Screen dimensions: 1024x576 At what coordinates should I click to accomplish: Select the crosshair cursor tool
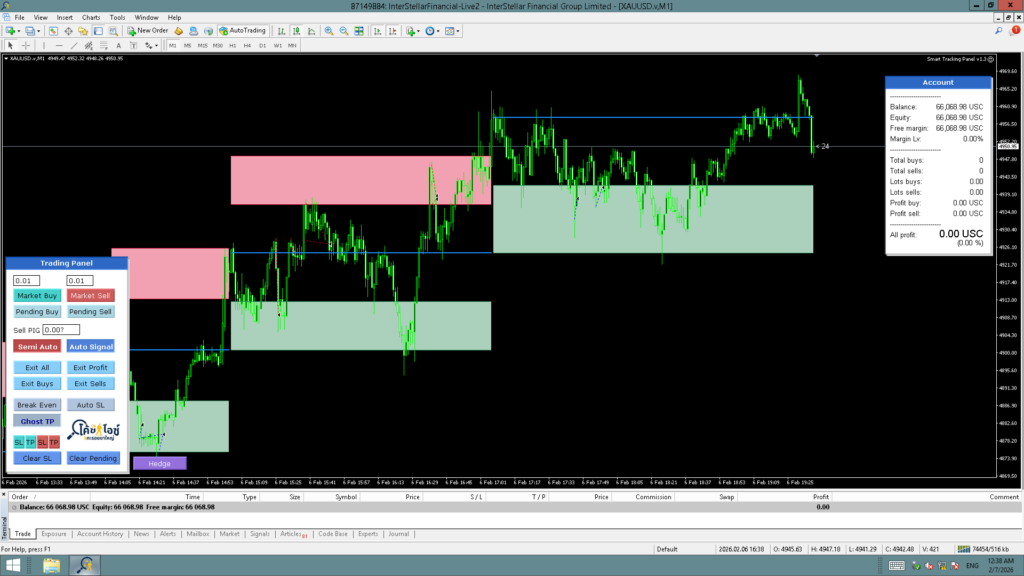tap(26, 45)
